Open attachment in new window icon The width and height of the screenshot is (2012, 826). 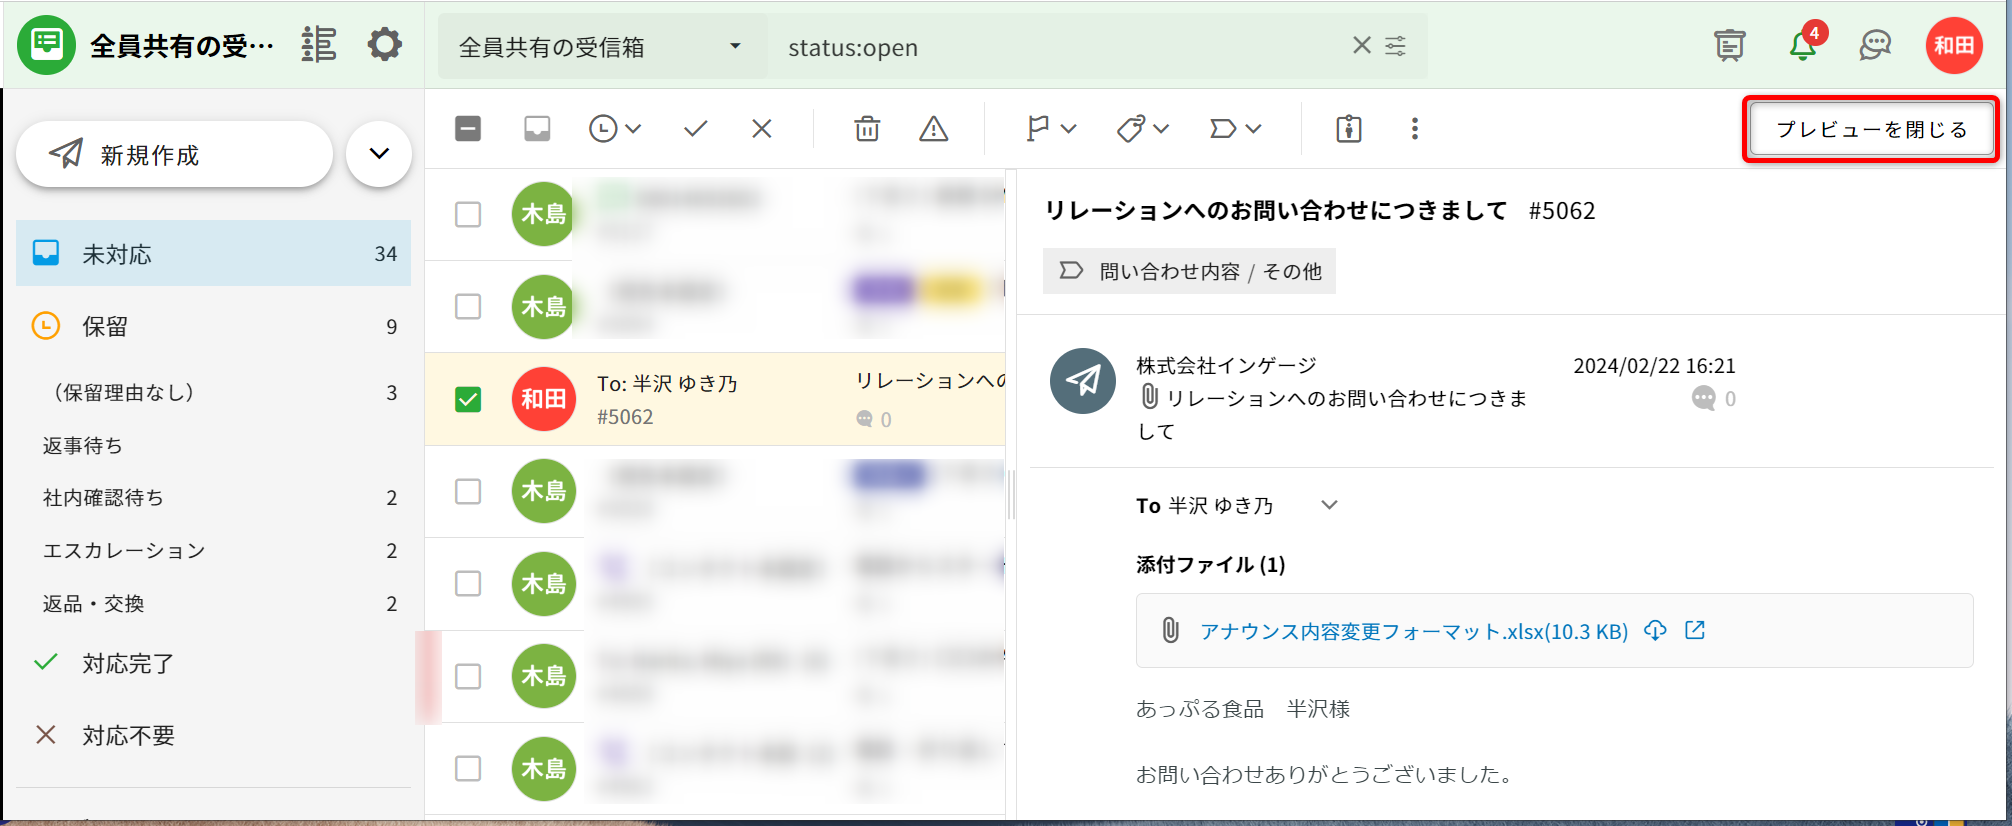click(x=1695, y=631)
